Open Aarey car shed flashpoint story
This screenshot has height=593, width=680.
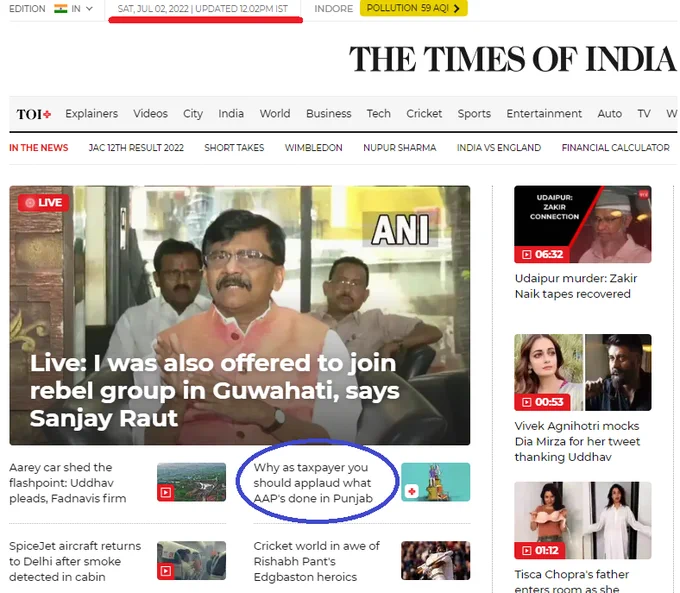68,483
